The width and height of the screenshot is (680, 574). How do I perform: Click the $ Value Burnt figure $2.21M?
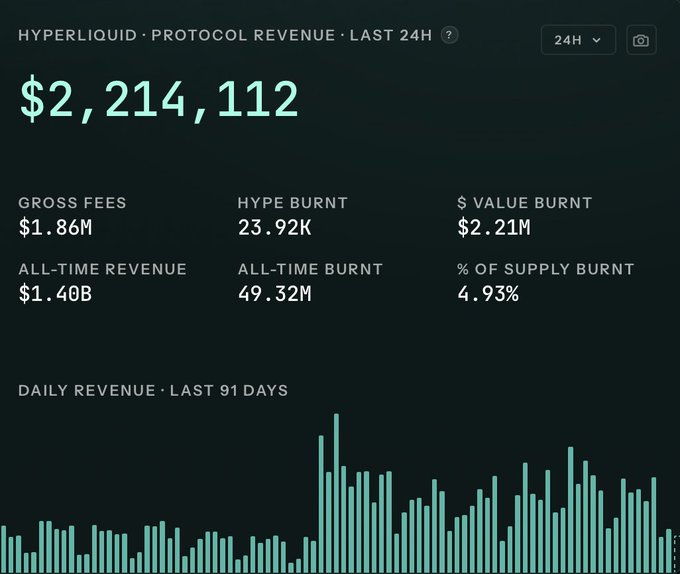pos(494,227)
